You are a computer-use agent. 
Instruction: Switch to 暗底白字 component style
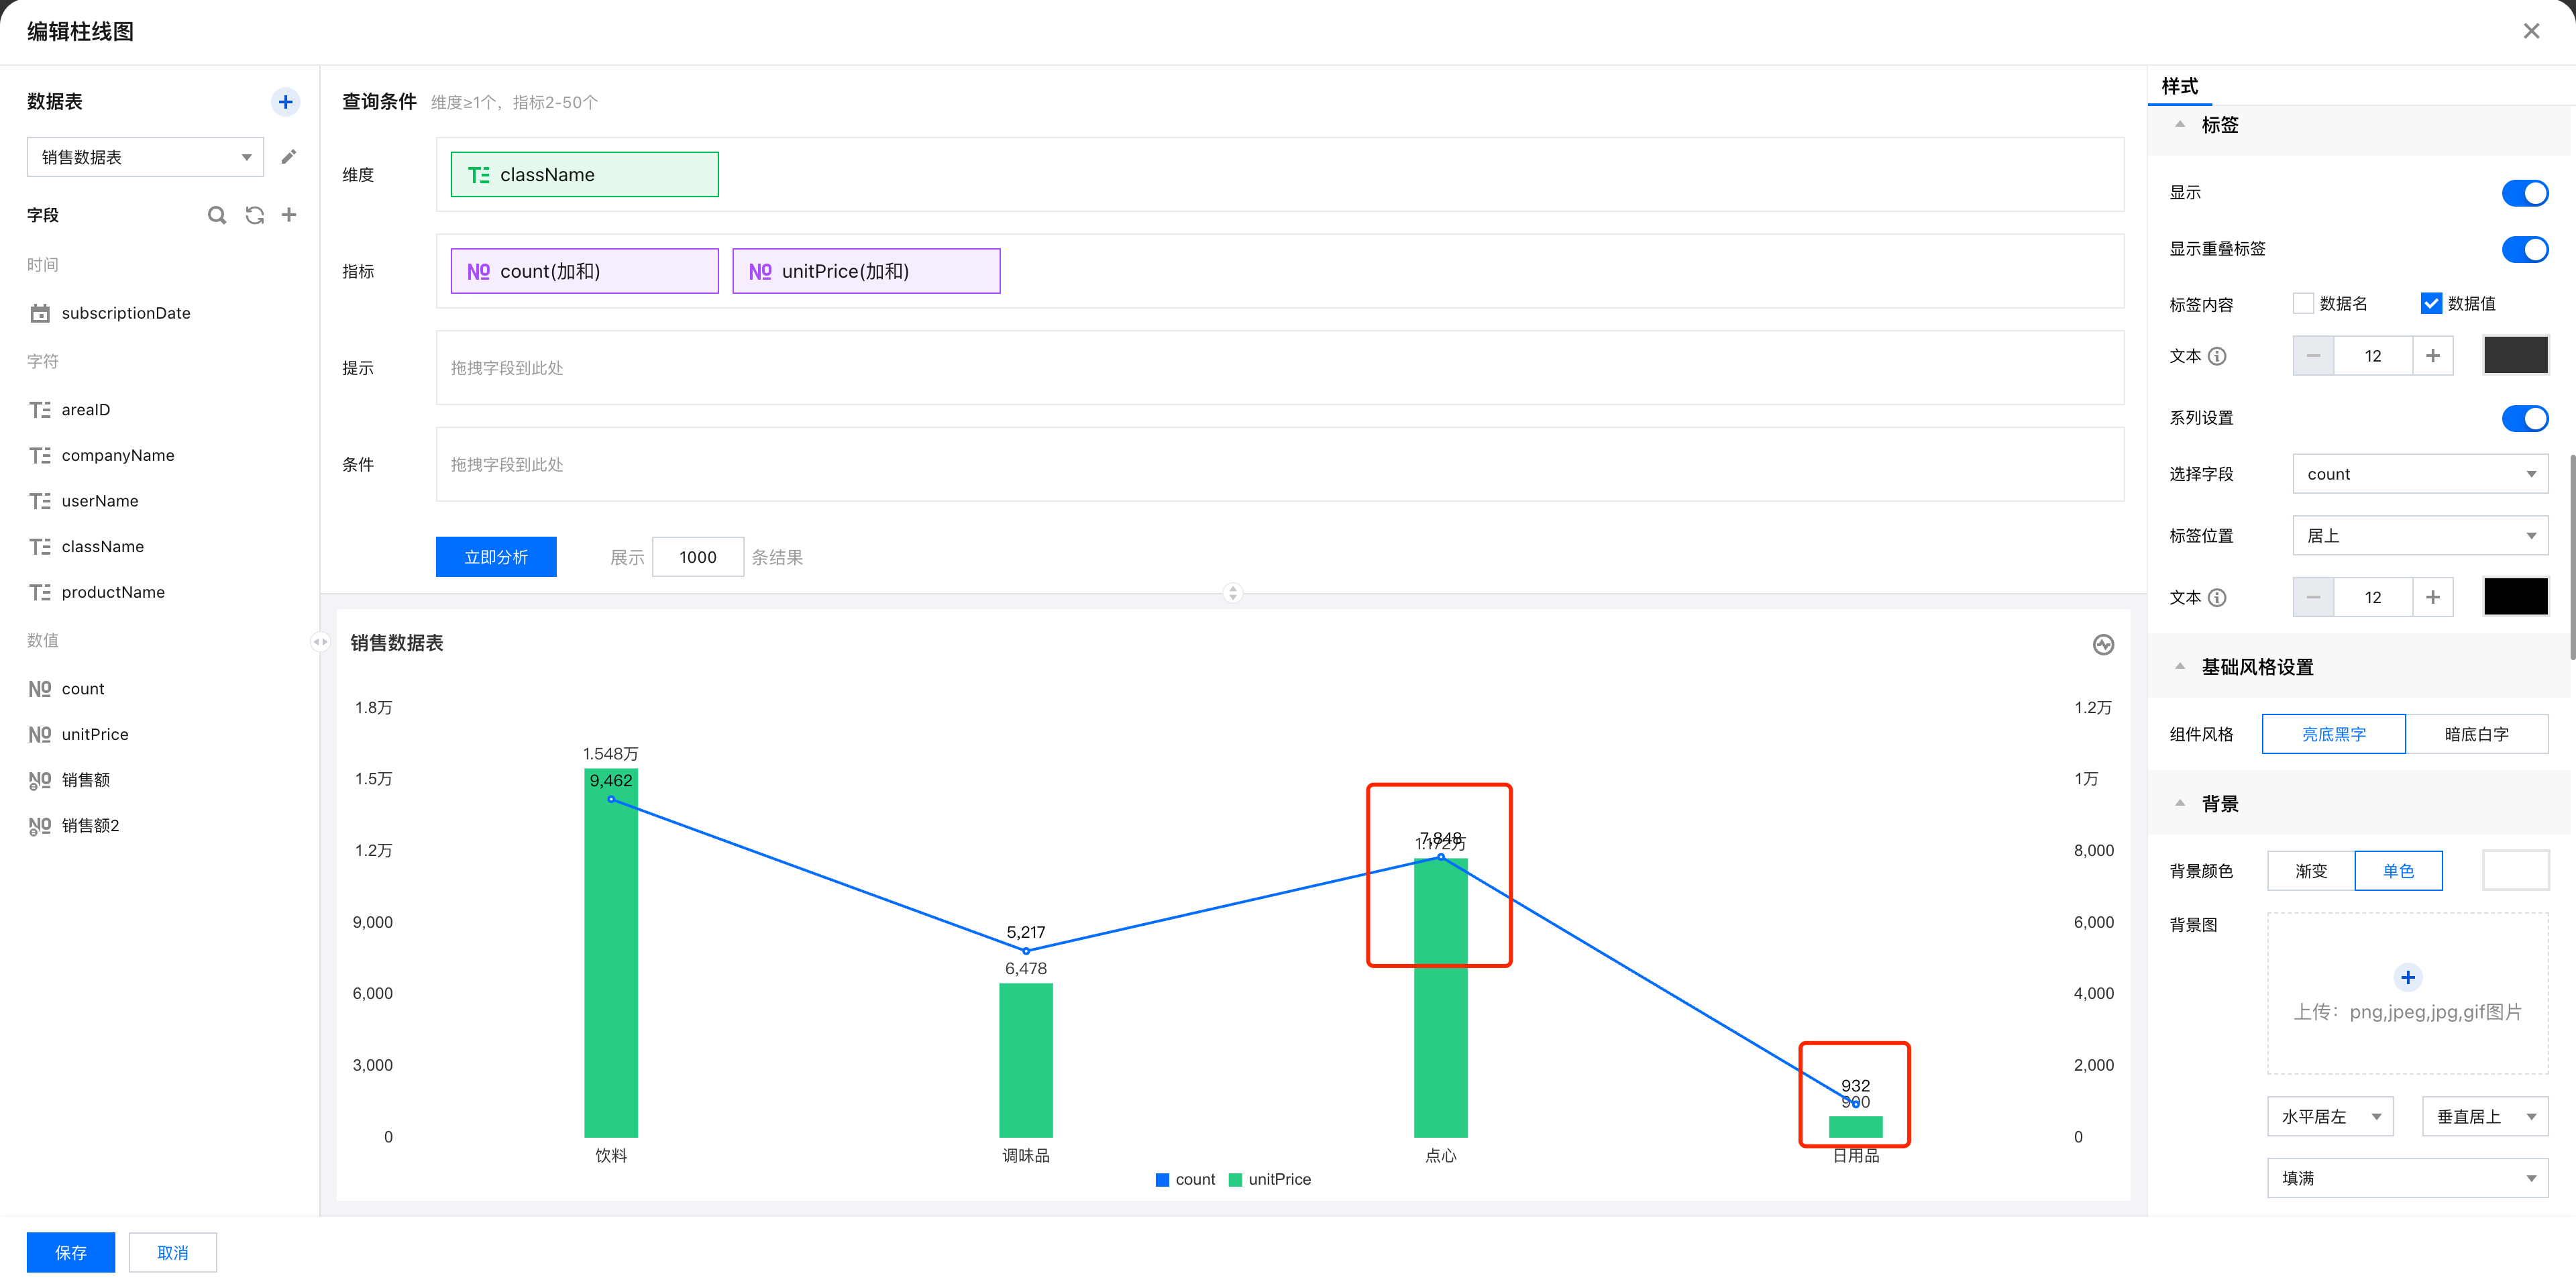click(x=2476, y=734)
